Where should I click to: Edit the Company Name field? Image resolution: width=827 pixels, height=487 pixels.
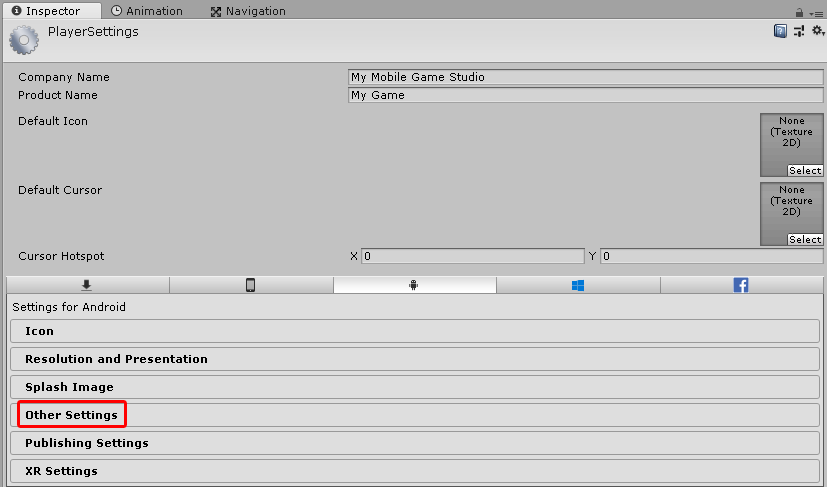click(x=585, y=77)
